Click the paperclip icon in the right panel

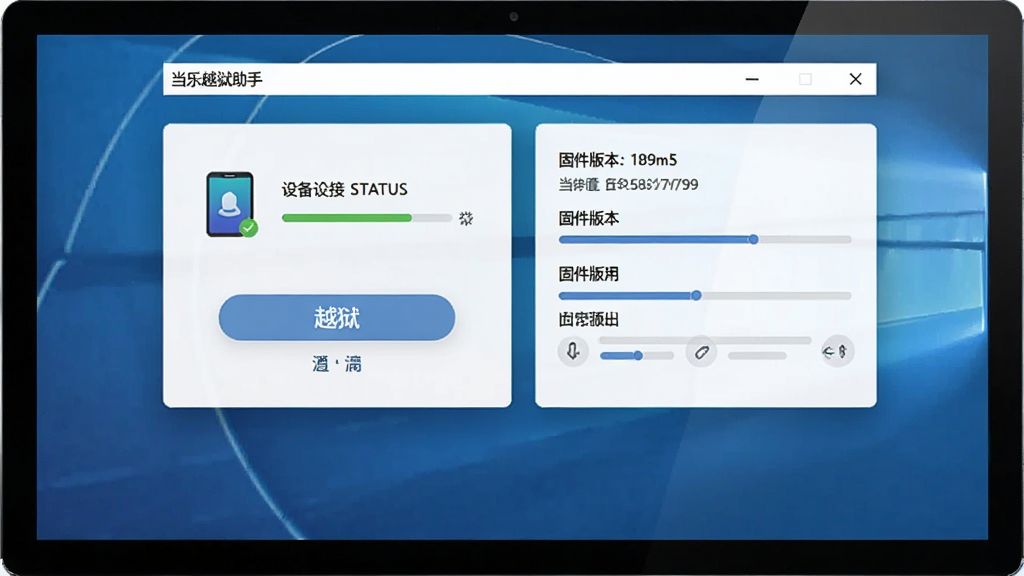(701, 352)
